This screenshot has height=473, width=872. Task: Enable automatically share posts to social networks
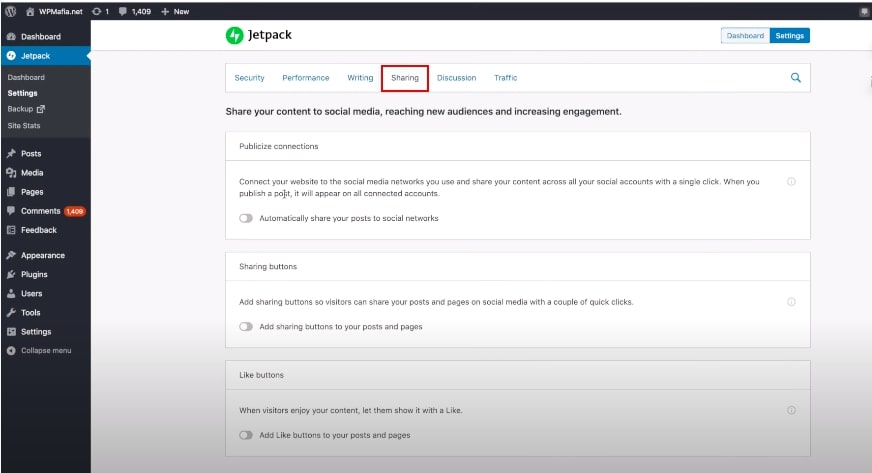pyautogui.click(x=246, y=218)
